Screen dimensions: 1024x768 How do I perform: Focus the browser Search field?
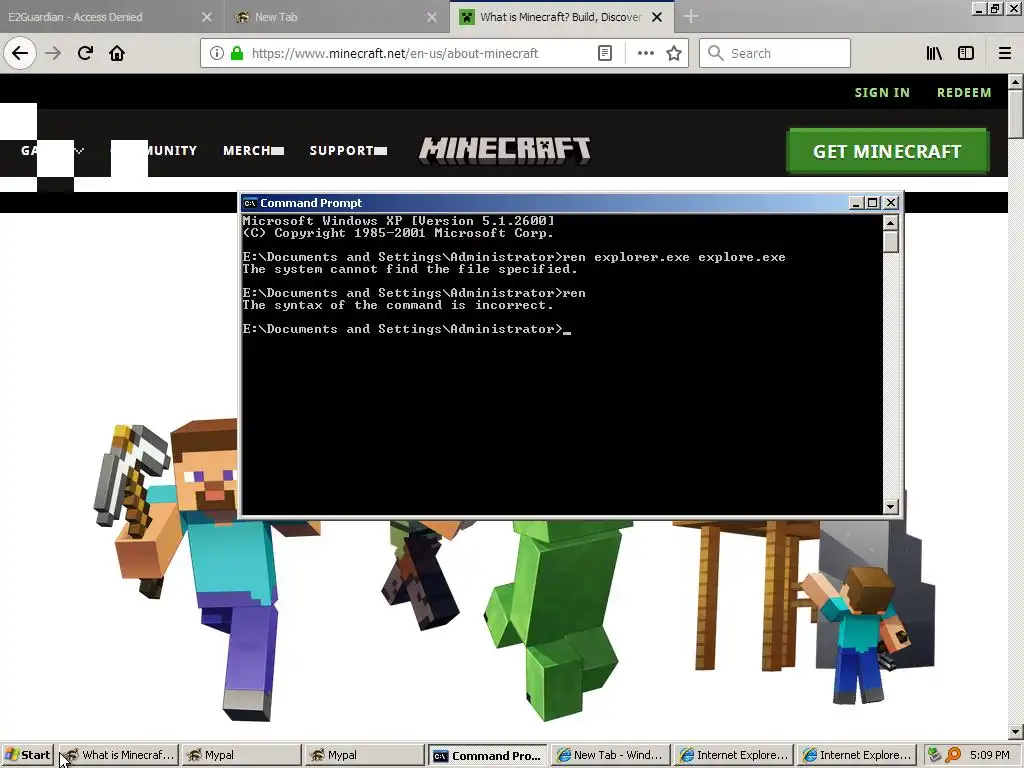pyautogui.click(x=775, y=53)
